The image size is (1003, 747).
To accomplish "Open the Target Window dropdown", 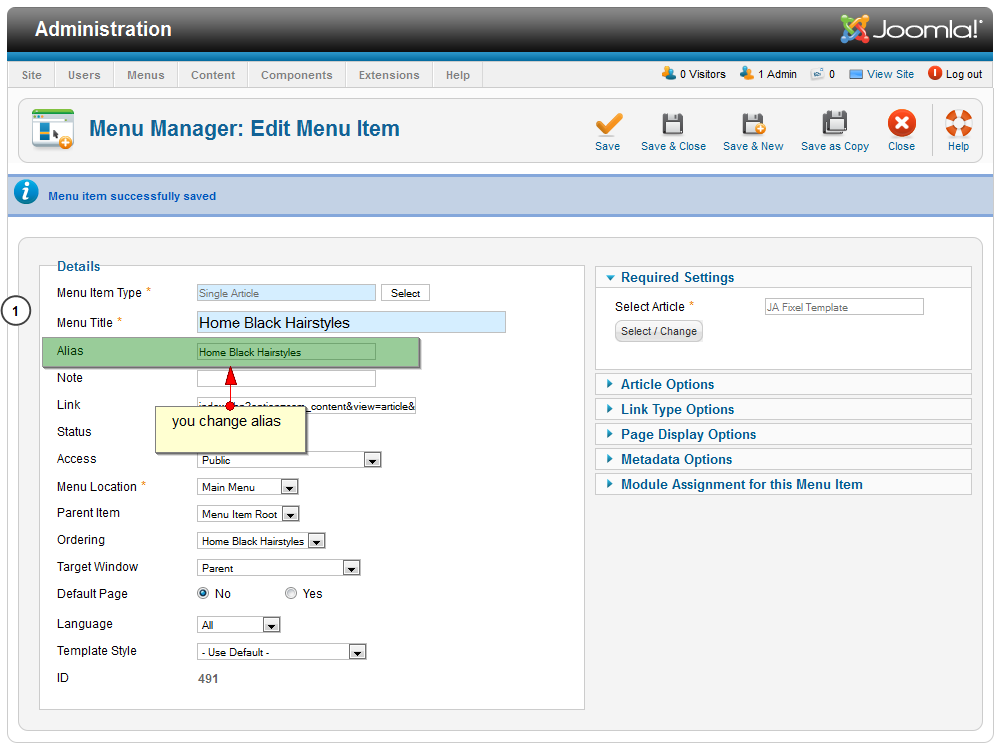I will pyautogui.click(x=279, y=568).
